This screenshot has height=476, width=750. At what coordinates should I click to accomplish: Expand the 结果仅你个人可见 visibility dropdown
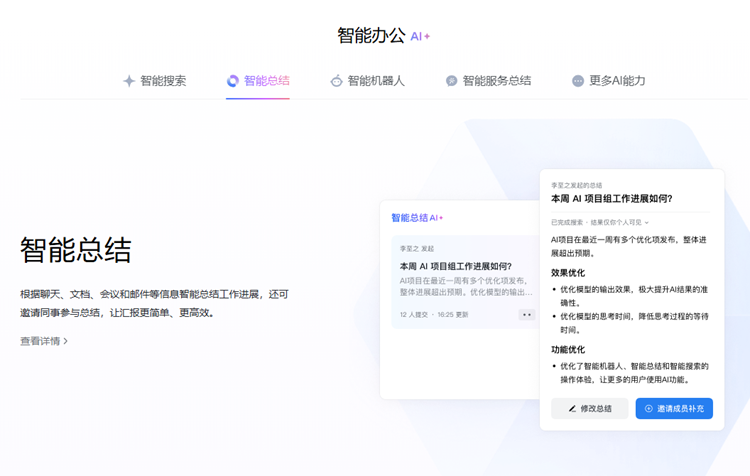[647, 223]
